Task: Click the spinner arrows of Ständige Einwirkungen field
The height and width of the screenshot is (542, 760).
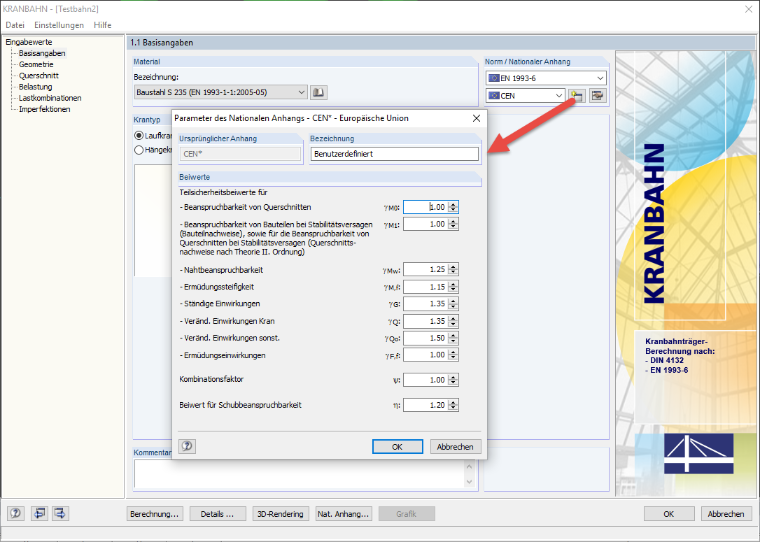Action: coord(453,303)
